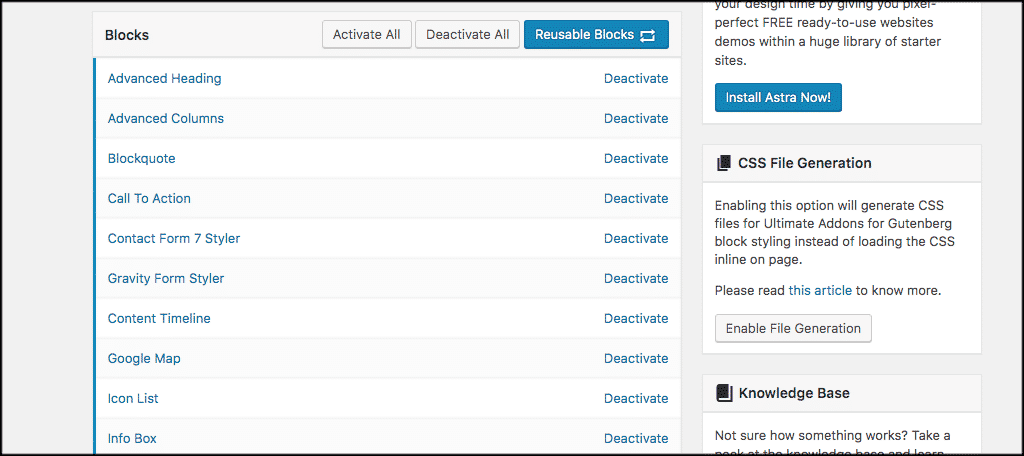Viewport: 1024px width, 456px height.
Task: Click the Deactivate All button
Action: click(x=468, y=35)
